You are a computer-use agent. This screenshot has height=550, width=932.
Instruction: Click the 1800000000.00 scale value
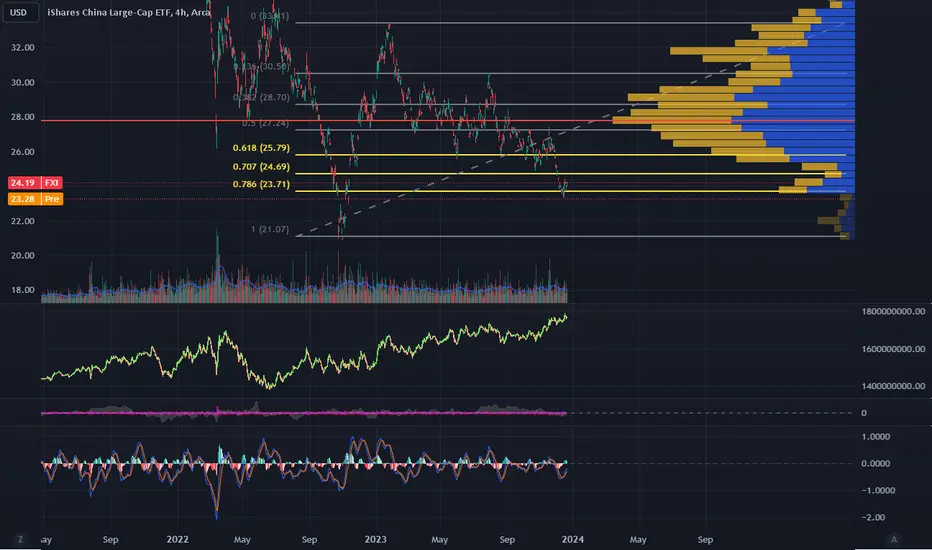(893, 312)
